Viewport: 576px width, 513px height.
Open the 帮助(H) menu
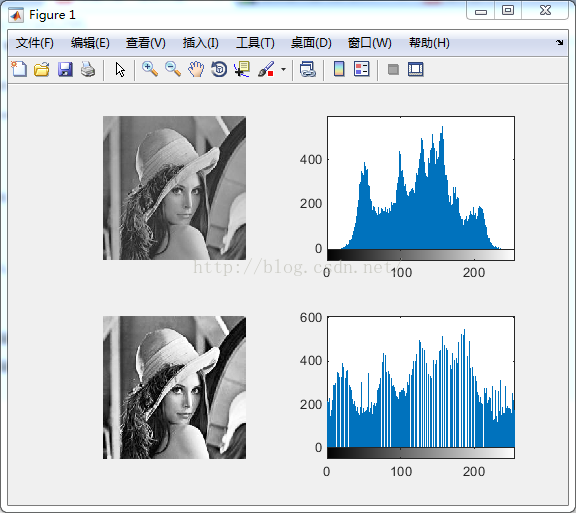tap(429, 43)
